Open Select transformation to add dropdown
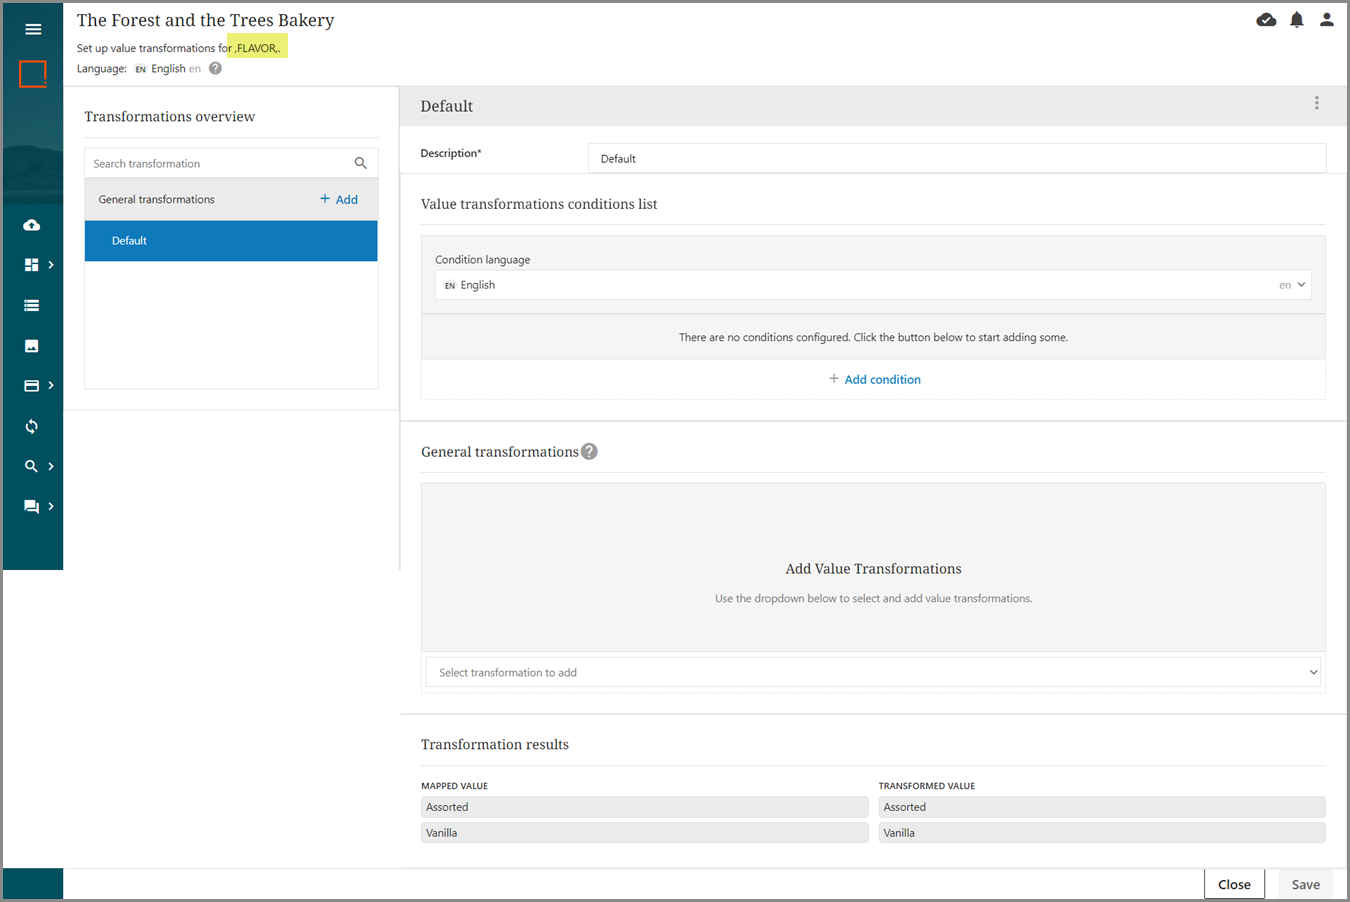Image resolution: width=1350 pixels, height=902 pixels. pos(873,673)
